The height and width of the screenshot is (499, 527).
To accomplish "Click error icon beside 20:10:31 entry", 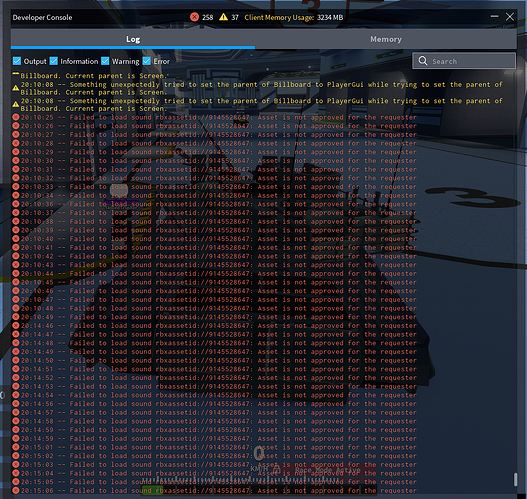I will [x=15, y=169].
